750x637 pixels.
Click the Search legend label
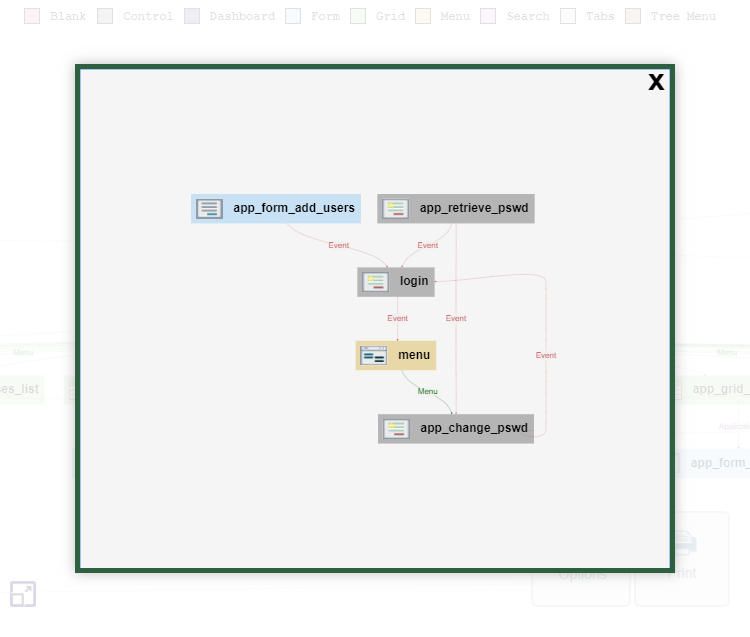click(527, 16)
